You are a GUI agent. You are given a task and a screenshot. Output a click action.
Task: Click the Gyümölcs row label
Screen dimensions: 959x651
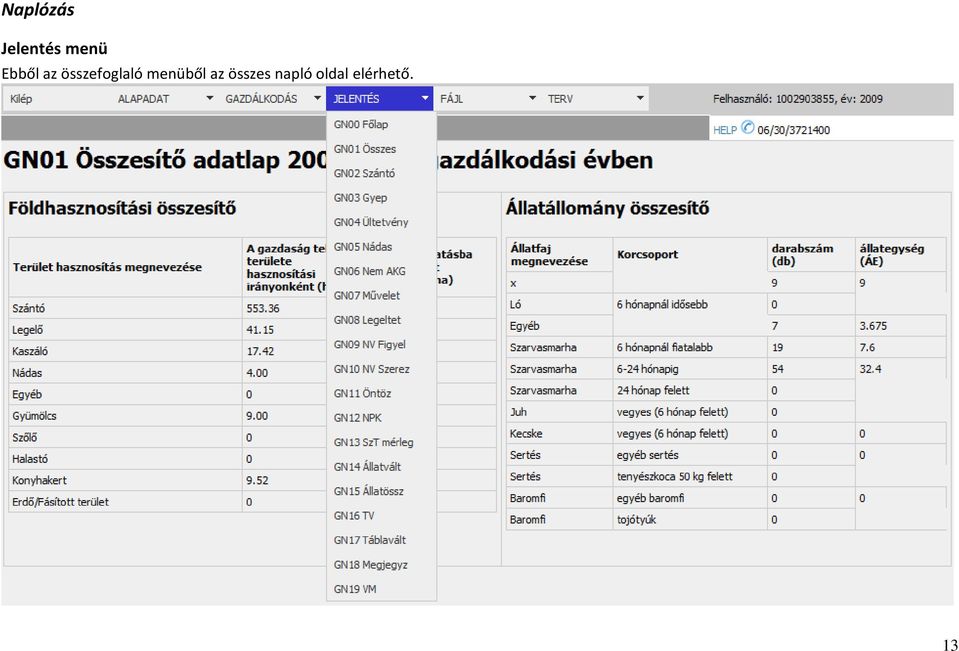coord(34,416)
